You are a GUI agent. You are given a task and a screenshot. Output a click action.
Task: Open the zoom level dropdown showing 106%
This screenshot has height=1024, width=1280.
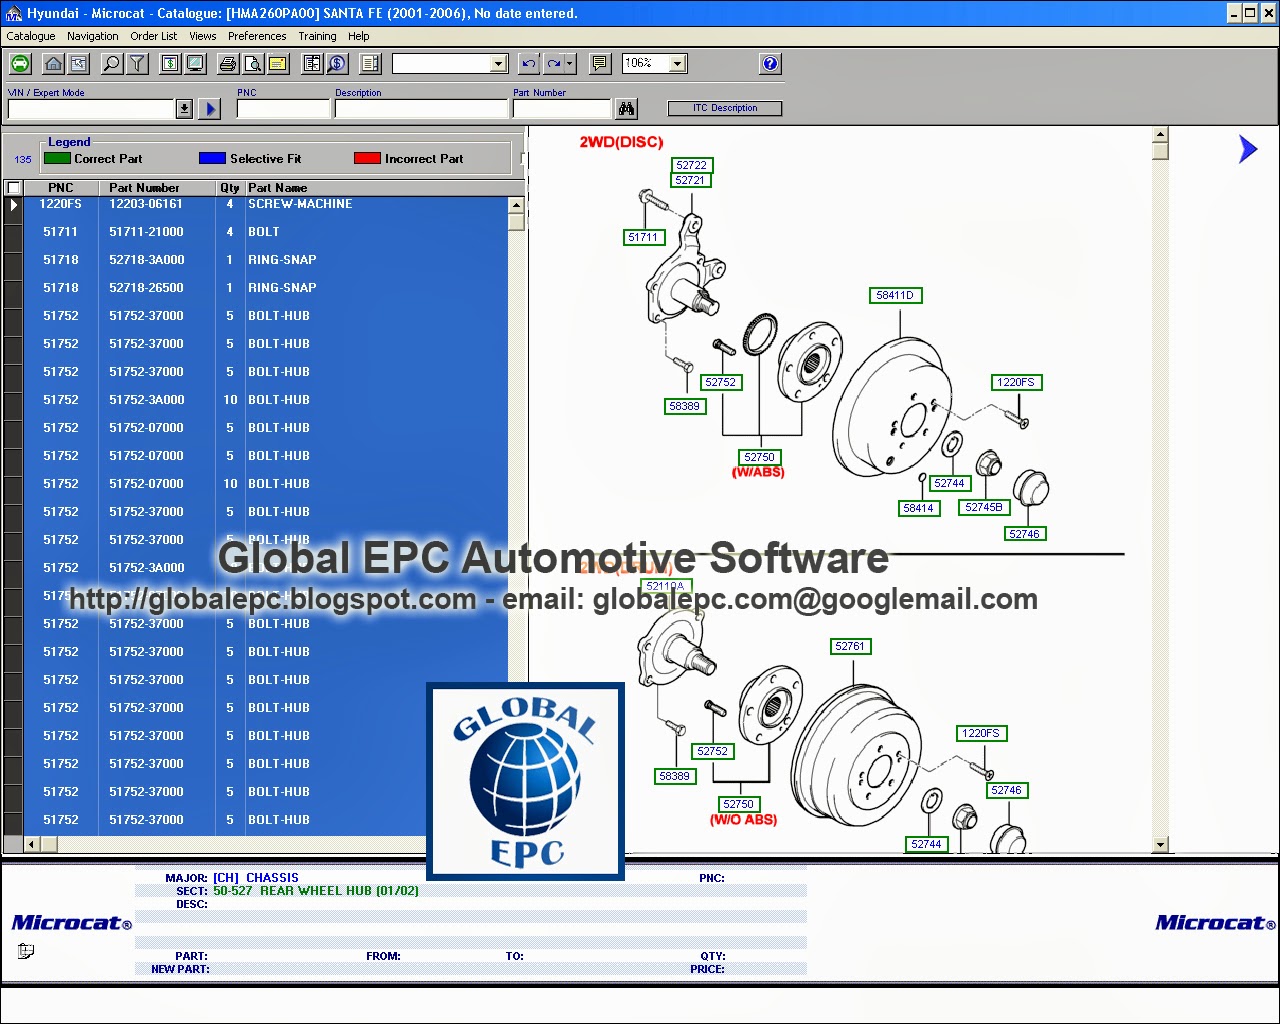click(x=679, y=63)
